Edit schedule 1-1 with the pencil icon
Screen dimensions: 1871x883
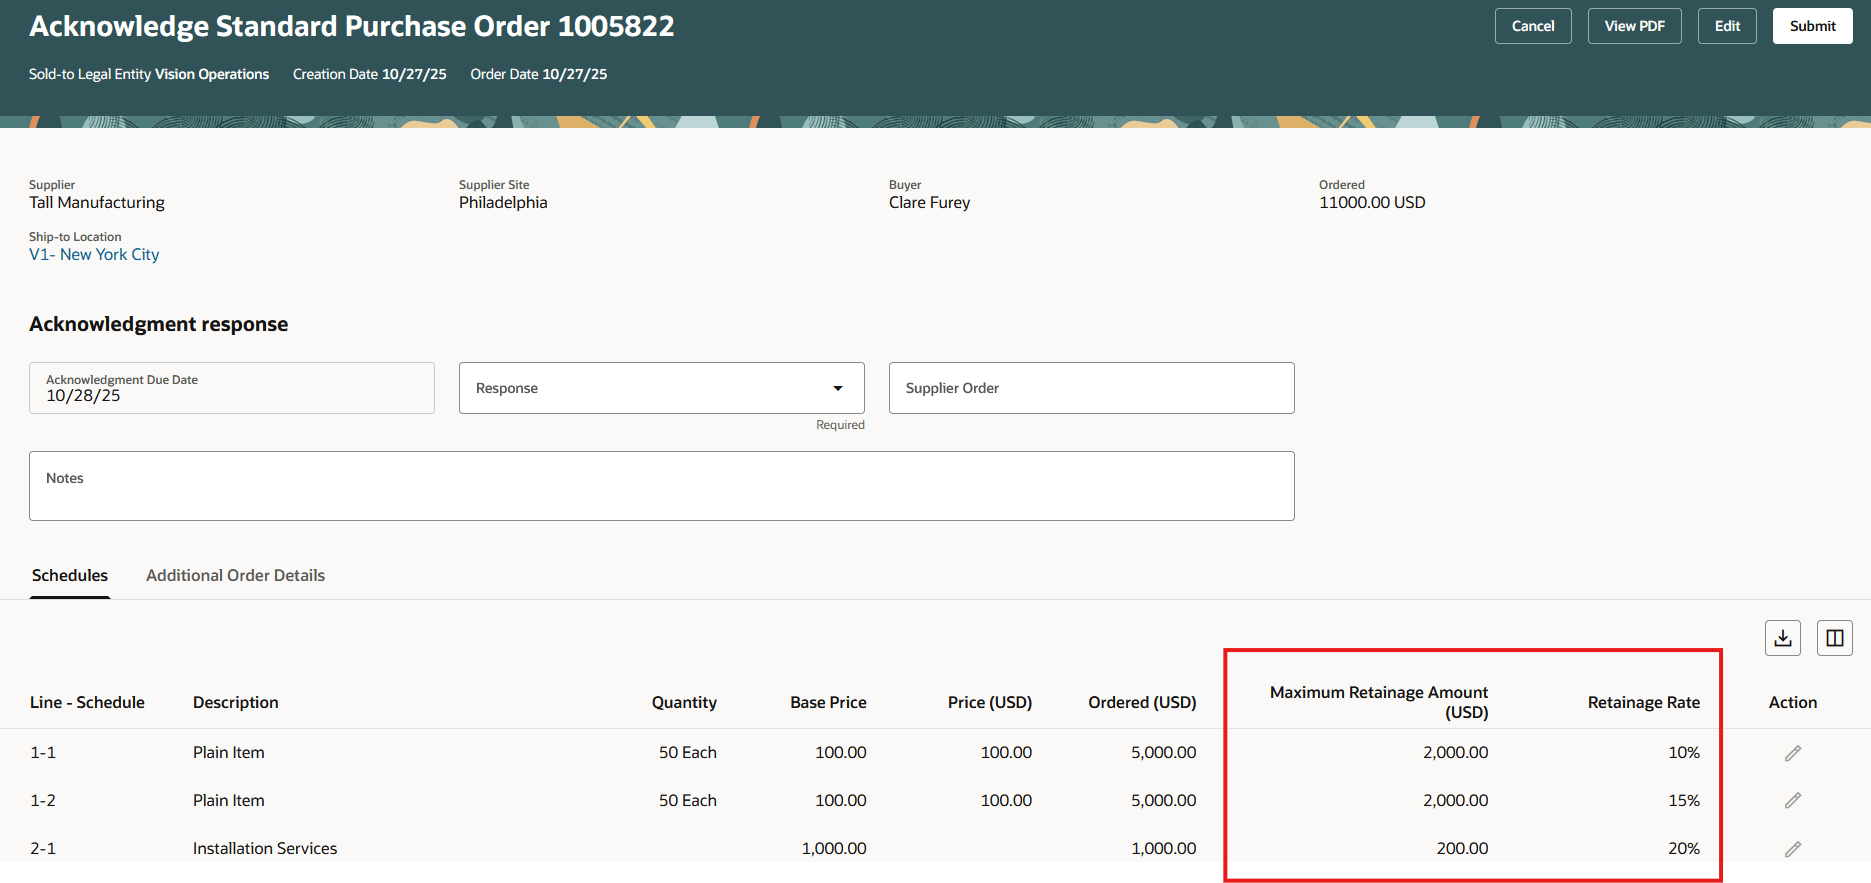coord(1793,753)
